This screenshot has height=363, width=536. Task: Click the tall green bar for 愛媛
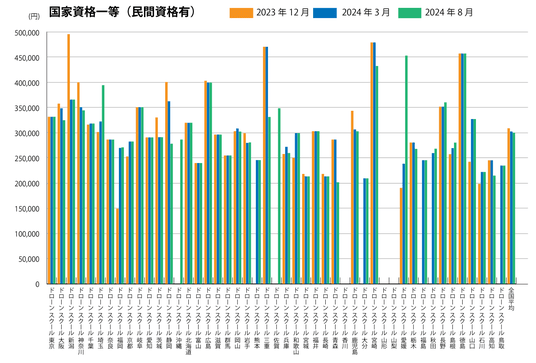(x=406, y=170)
